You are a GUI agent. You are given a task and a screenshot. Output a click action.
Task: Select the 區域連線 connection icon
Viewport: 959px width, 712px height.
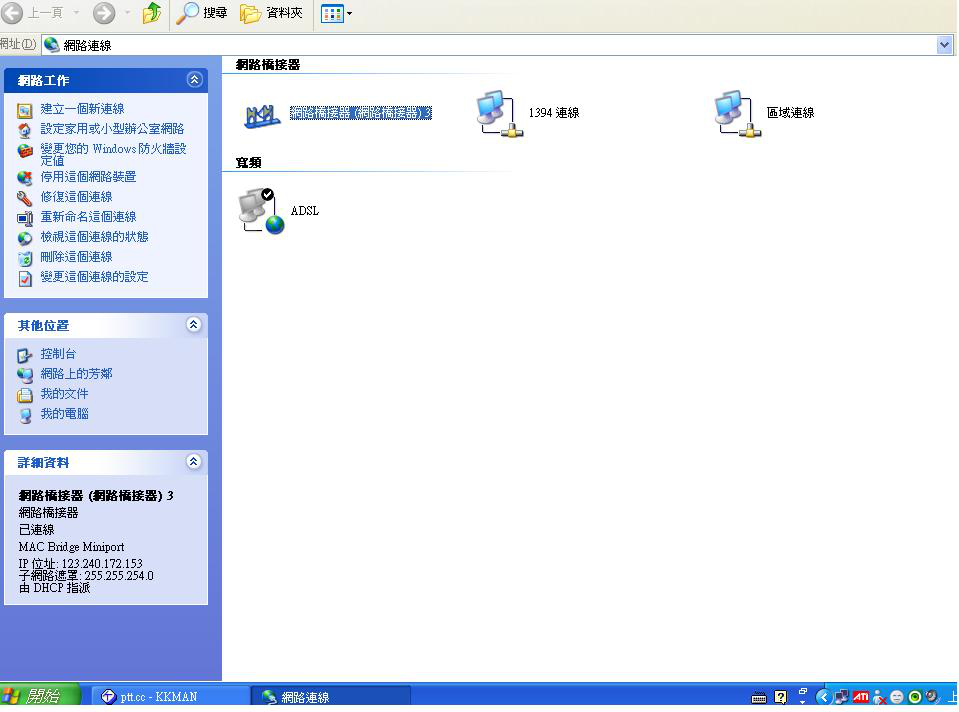738,114
